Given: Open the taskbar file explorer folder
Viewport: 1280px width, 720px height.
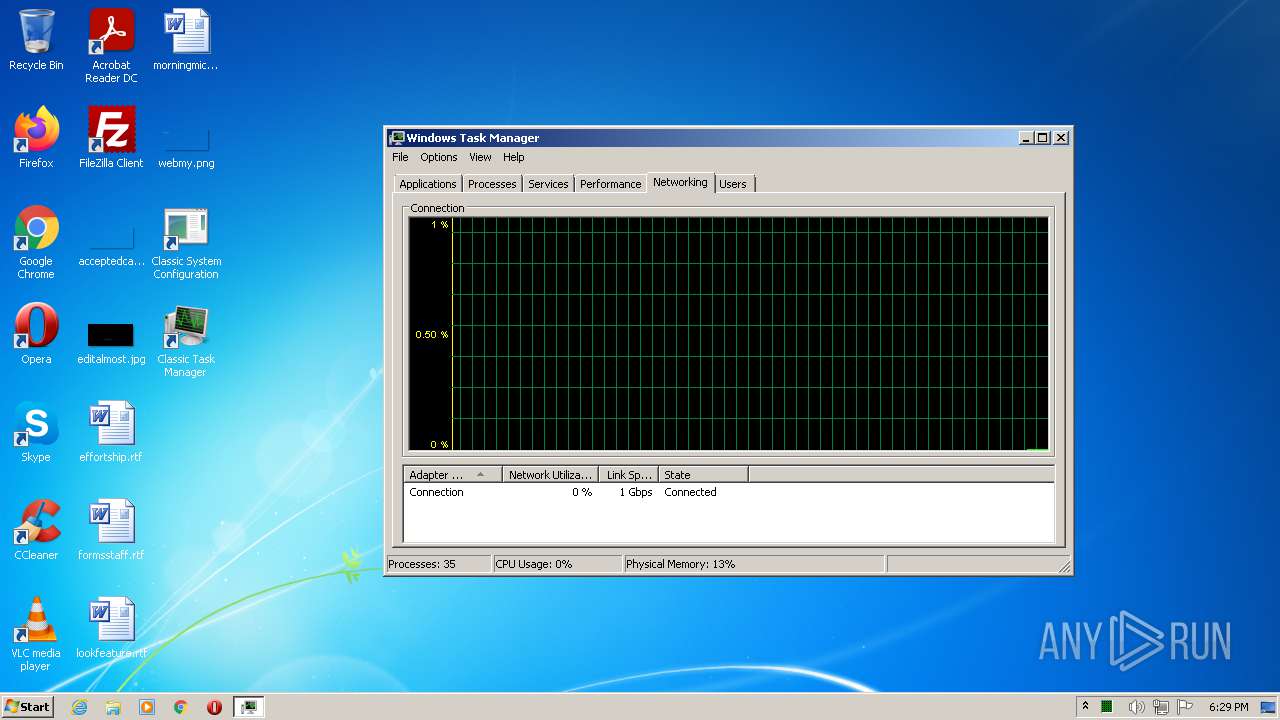Looking at the screenshot, I should [113, 707].
